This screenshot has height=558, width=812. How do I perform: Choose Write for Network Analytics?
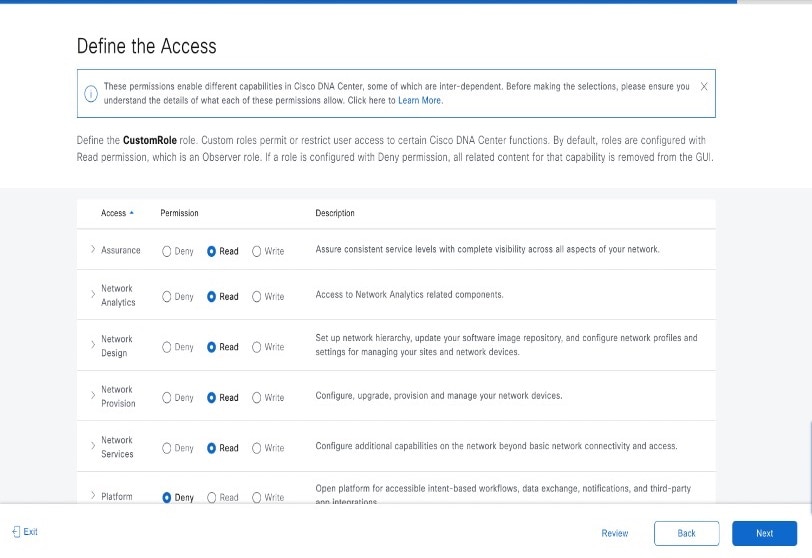pos(256,297)
